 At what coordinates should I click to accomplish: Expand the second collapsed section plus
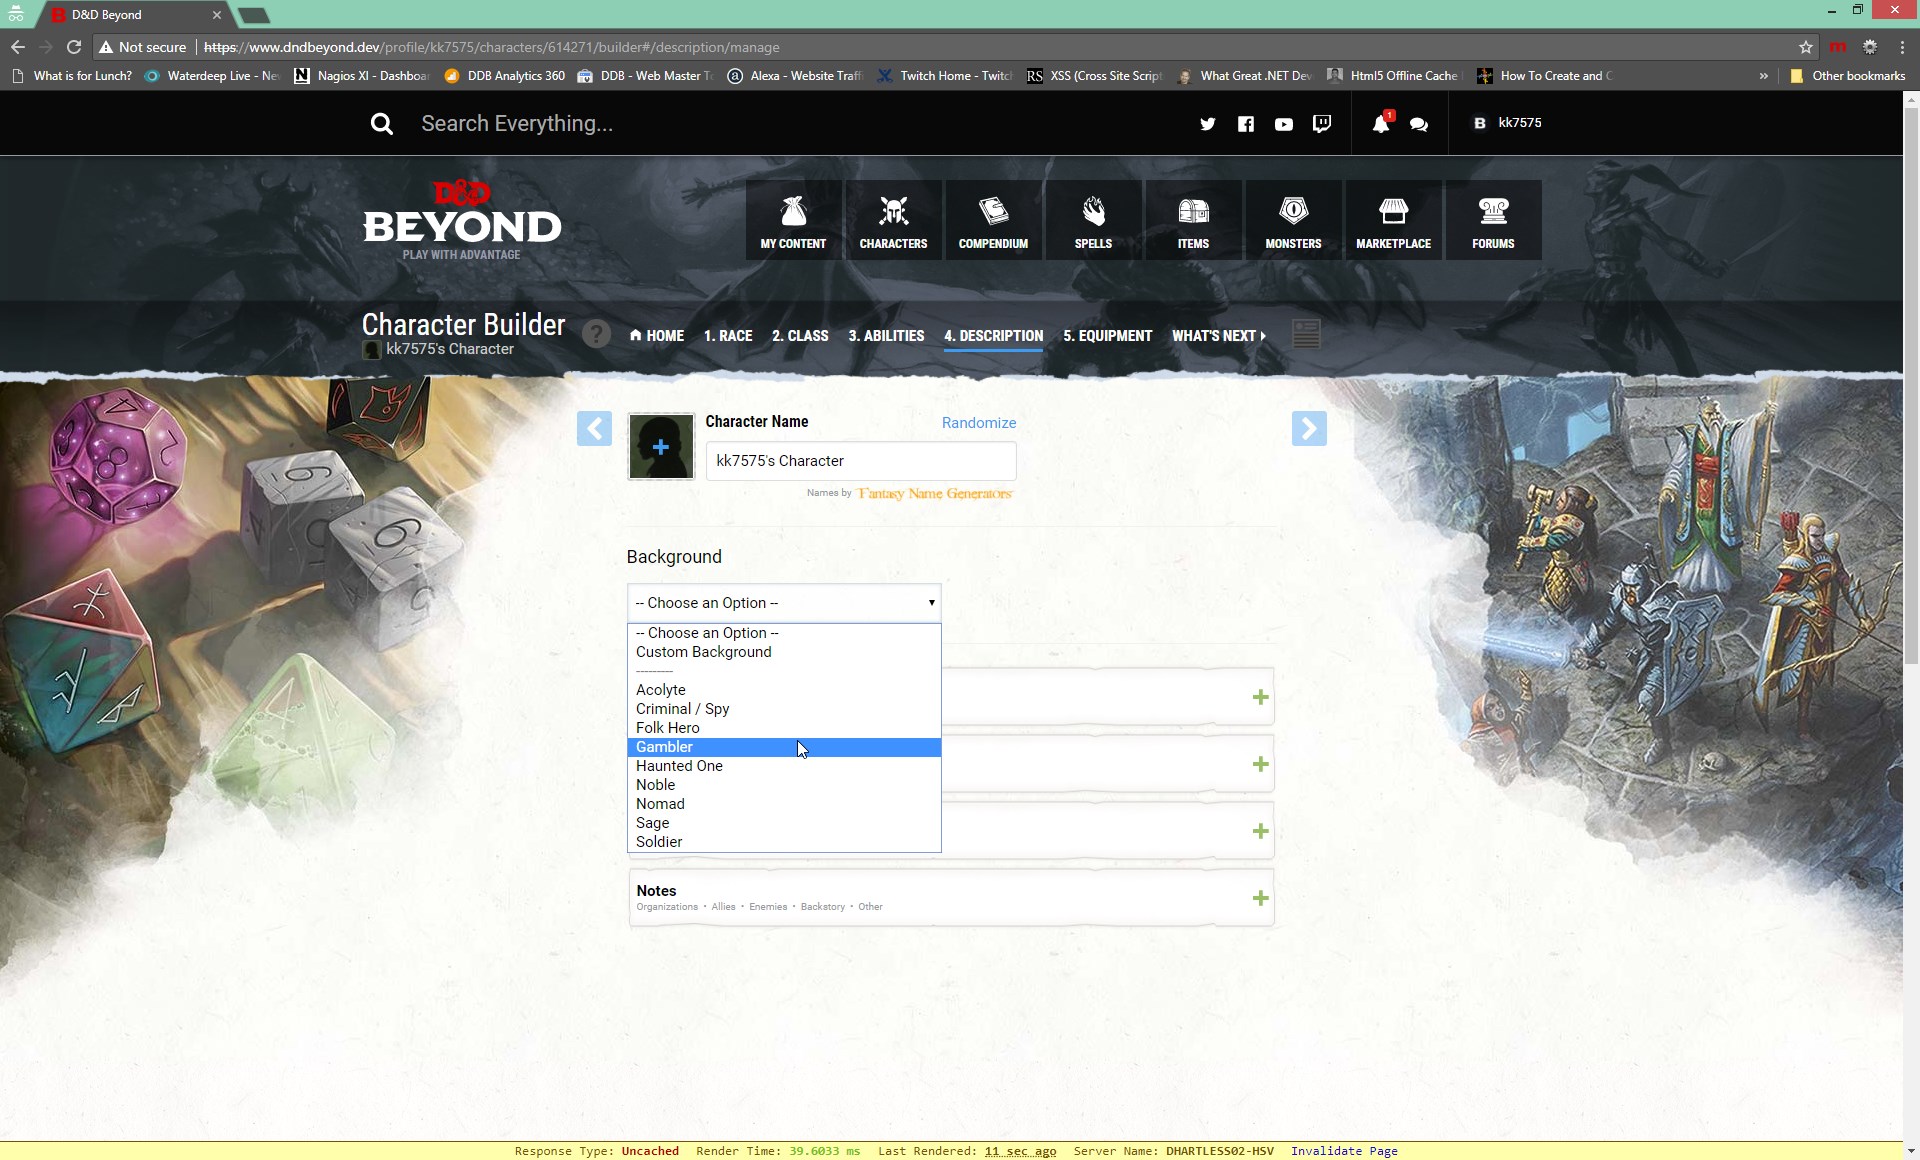(x=1260, y=764)
